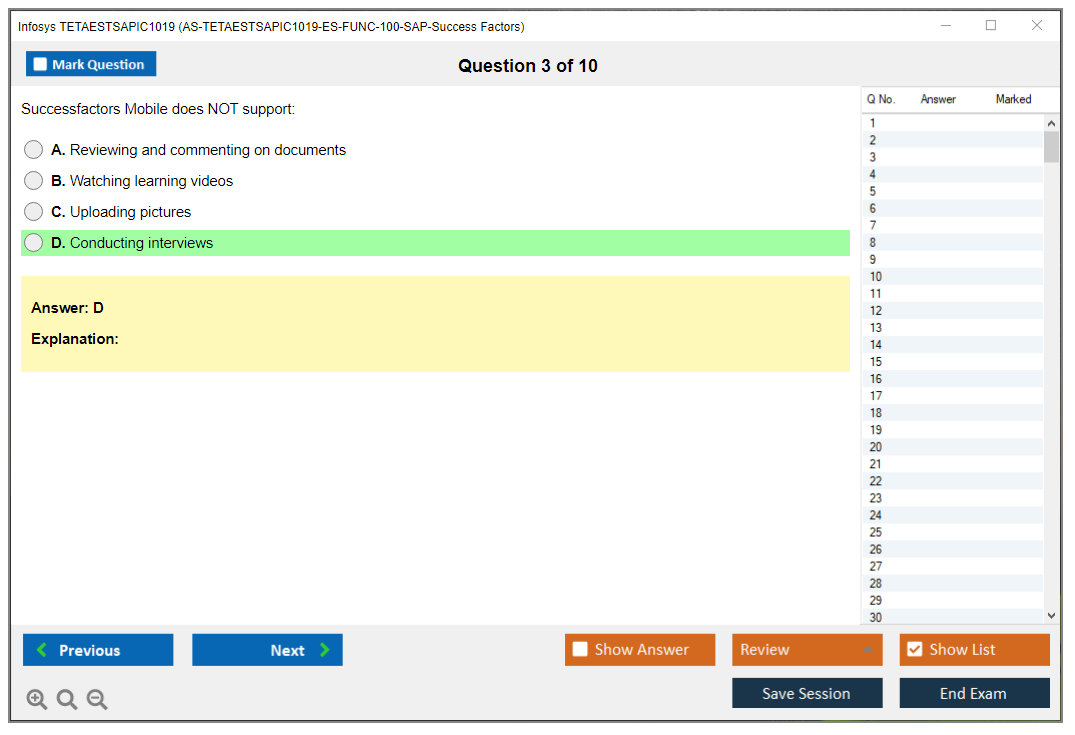This screenshot has height=735, width=1075.
Task: Go to the Previous question
Action: (x=98, y=650)
